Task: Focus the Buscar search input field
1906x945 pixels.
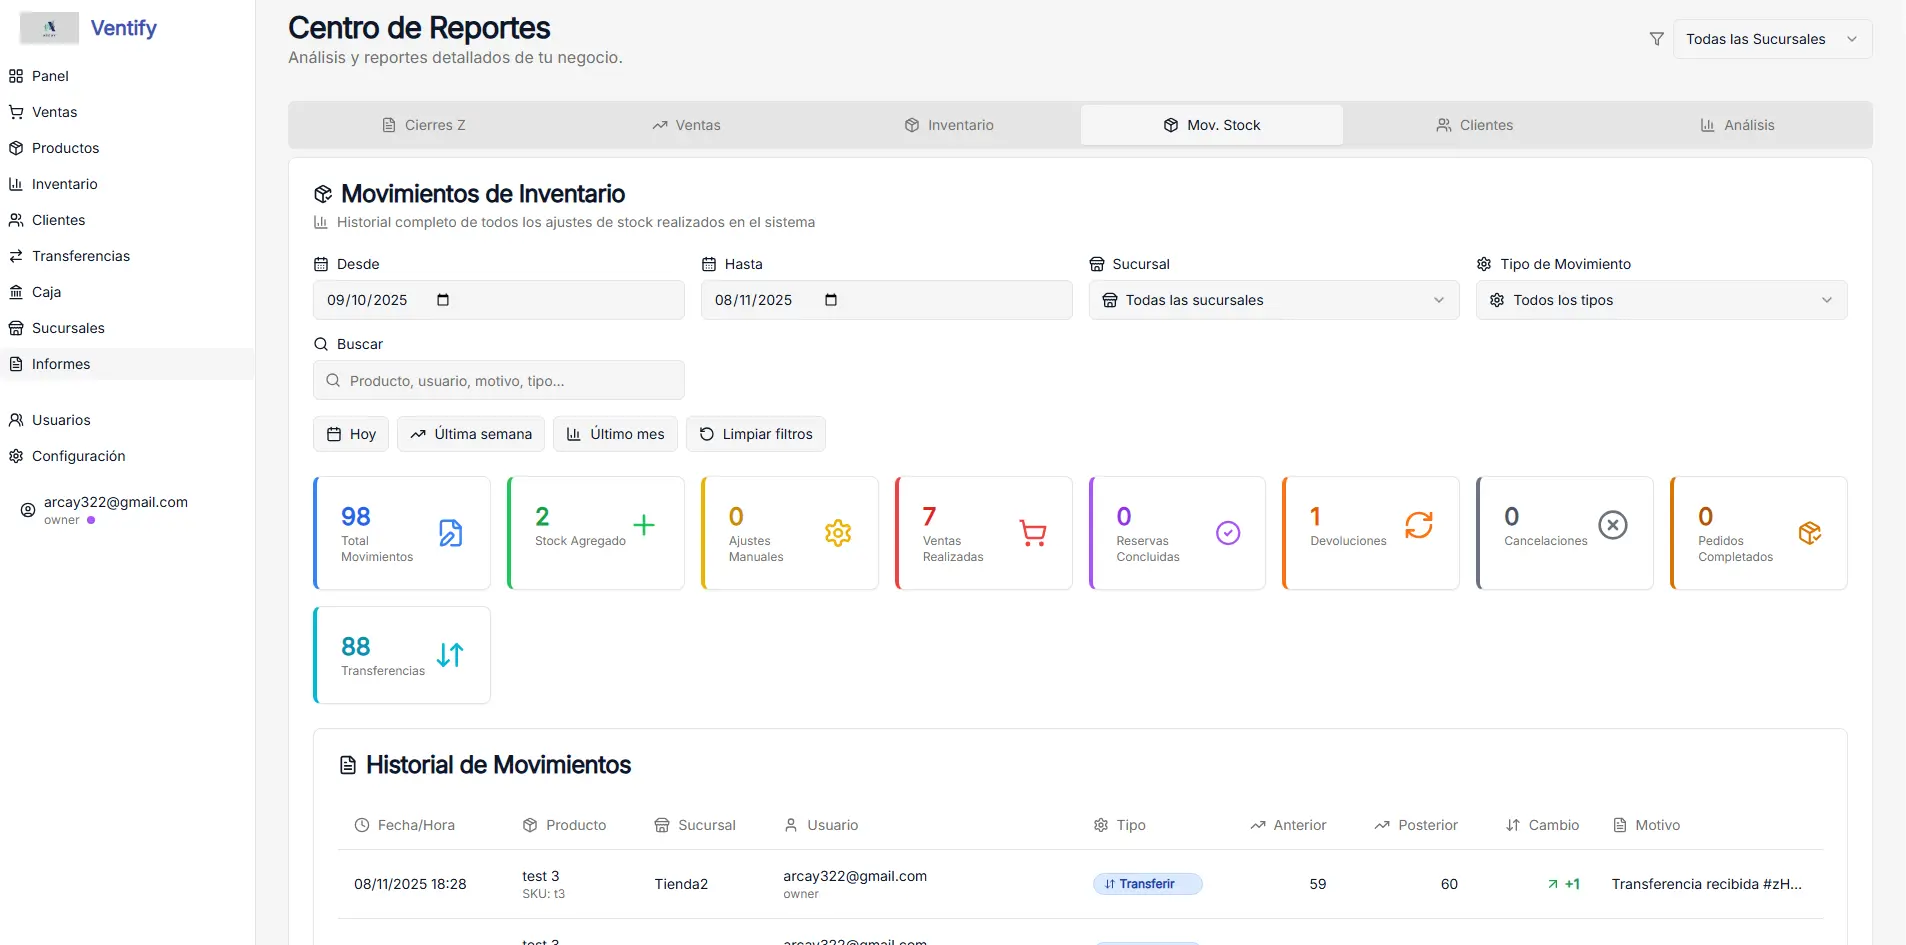Action: (510, 381)
